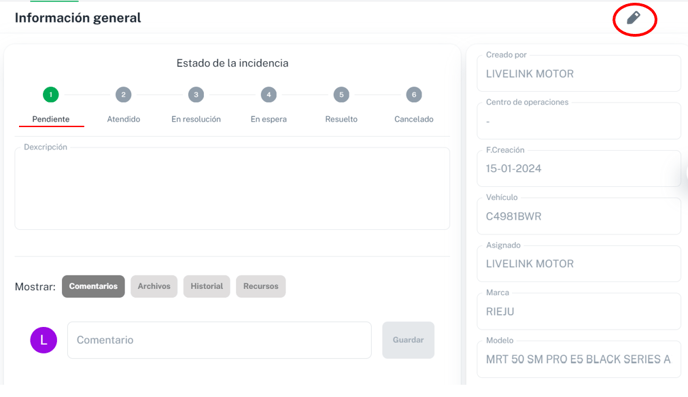Click the Pendiente status label
688x397 pixels.
(51, 119)
